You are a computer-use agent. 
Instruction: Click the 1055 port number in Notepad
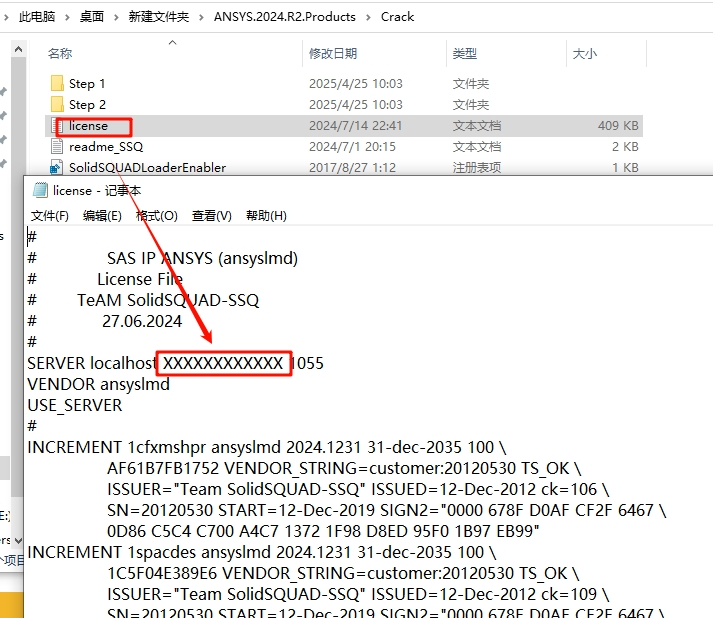pos(307,363)
